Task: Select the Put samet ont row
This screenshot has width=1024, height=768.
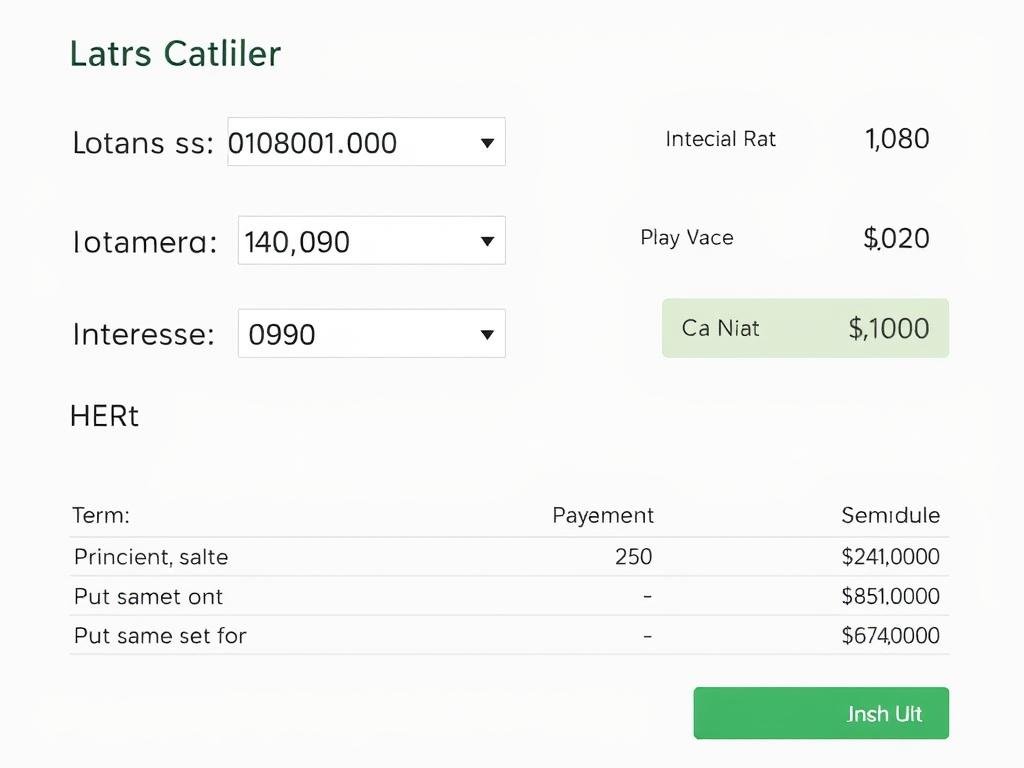Action: pos(148,596)
